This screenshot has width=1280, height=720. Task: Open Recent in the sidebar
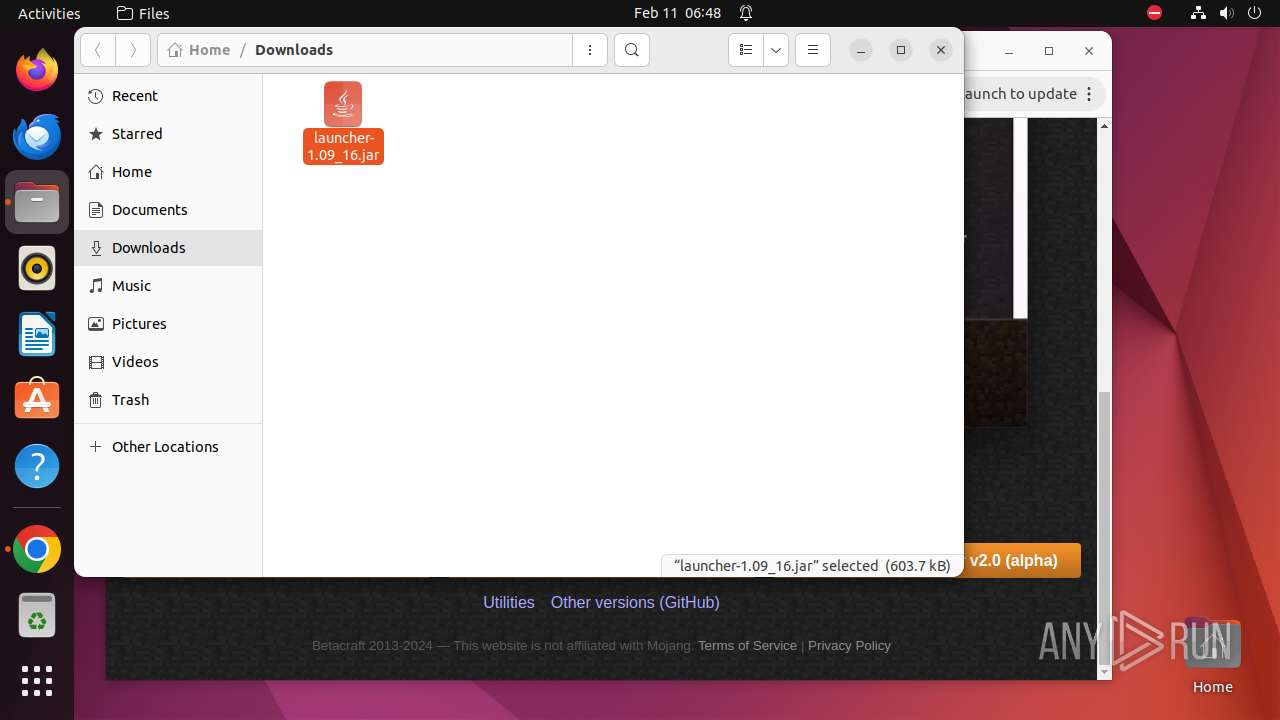click(x=168, y=96)
